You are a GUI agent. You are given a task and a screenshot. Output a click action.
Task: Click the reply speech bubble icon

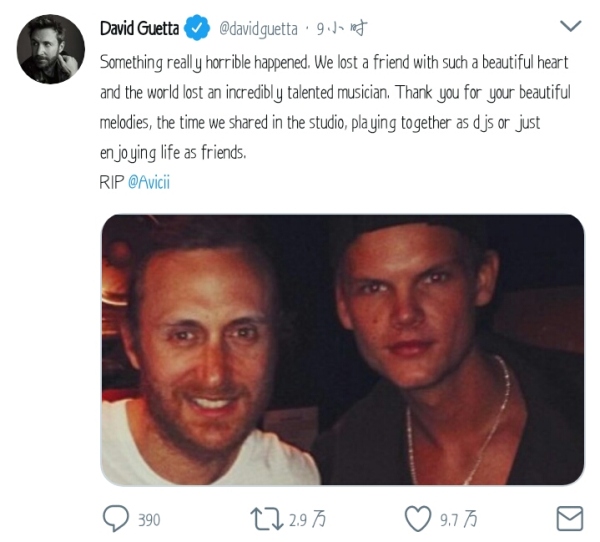click(x=117, y=519)
